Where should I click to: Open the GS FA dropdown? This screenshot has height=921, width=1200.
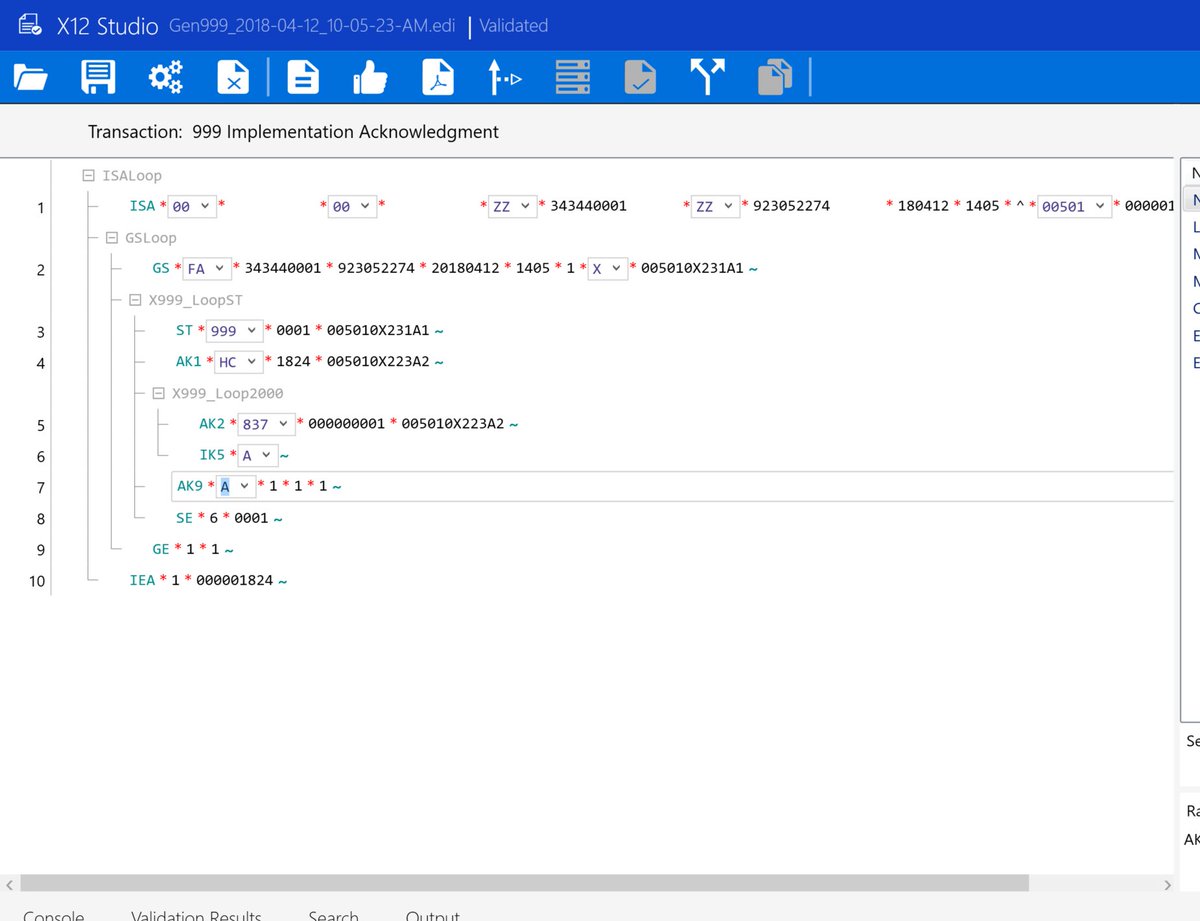[206, 269]
